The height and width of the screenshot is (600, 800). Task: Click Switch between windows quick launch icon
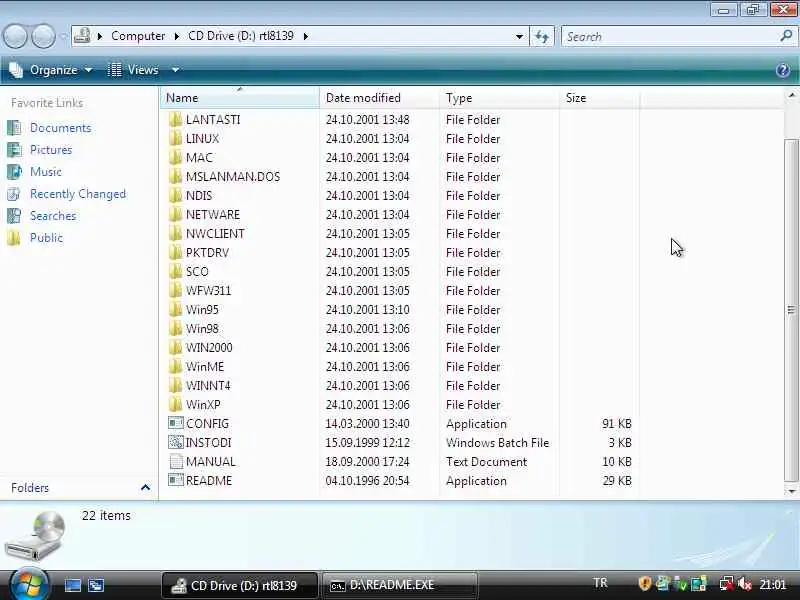coord(96,585)
